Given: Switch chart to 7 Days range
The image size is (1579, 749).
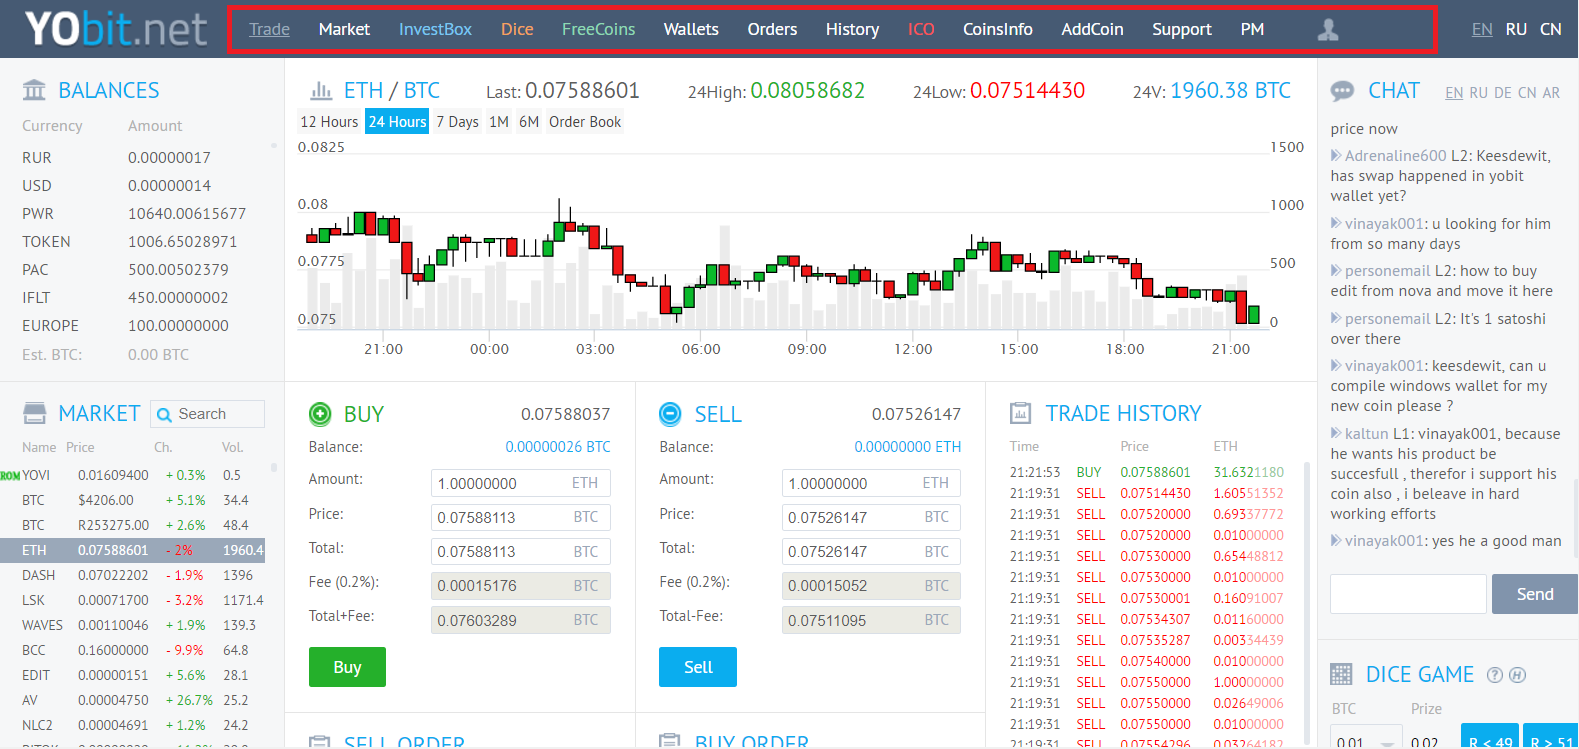Looking at the screenshot, I should pyautogui.click(x=457, y=122).
